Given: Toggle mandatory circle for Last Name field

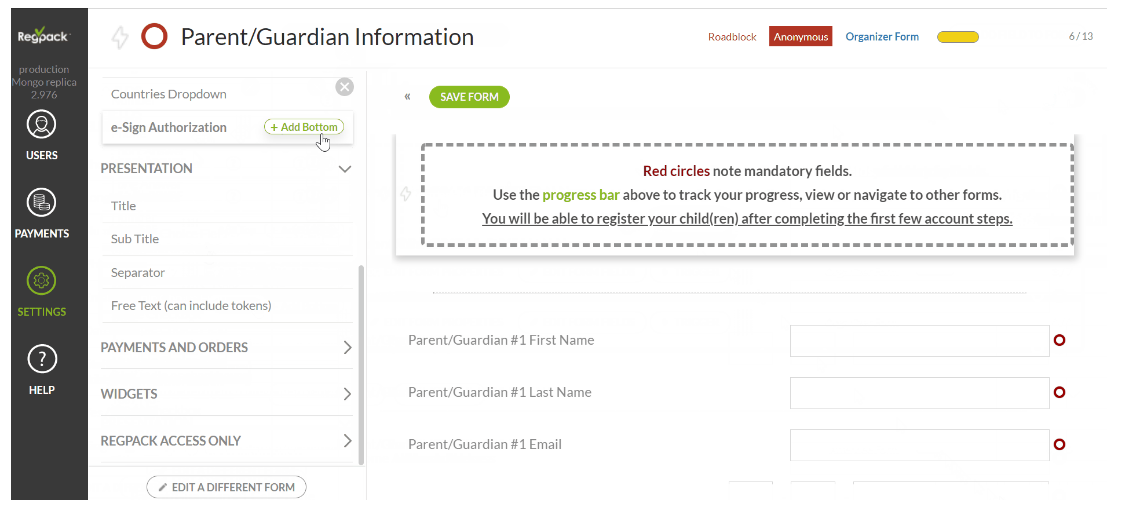Looking at the screenshot, I should pyautogui.click(x=1060, y=392).
